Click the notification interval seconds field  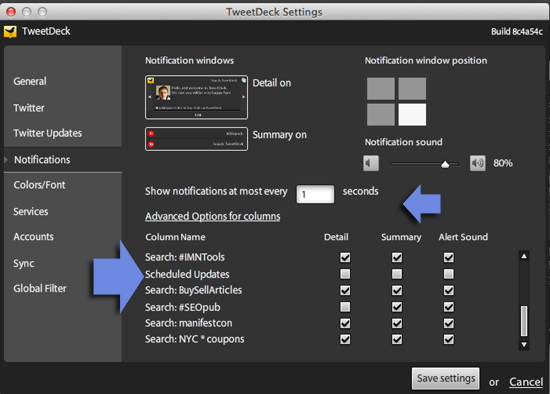315,194
